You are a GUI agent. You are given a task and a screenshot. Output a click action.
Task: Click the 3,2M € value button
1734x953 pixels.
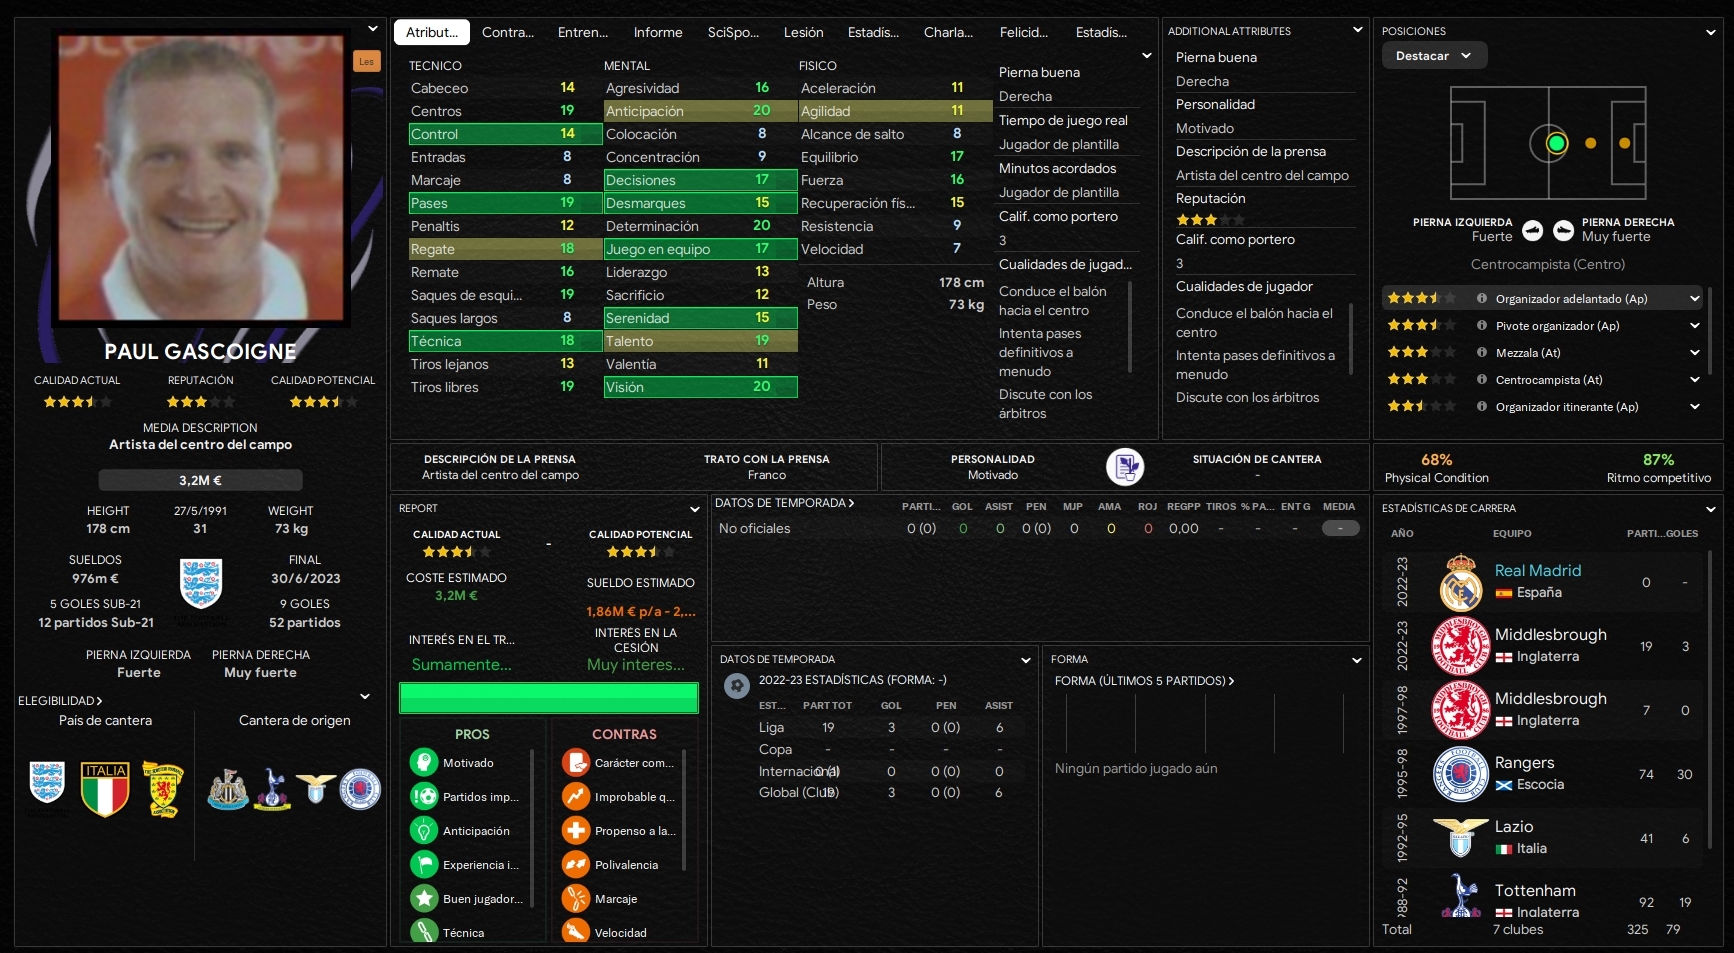tap(200, 480)
